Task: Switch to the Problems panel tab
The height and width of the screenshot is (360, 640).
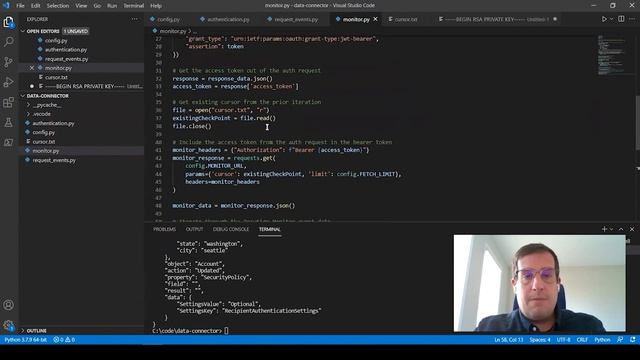Action: (x=164, y=229)
